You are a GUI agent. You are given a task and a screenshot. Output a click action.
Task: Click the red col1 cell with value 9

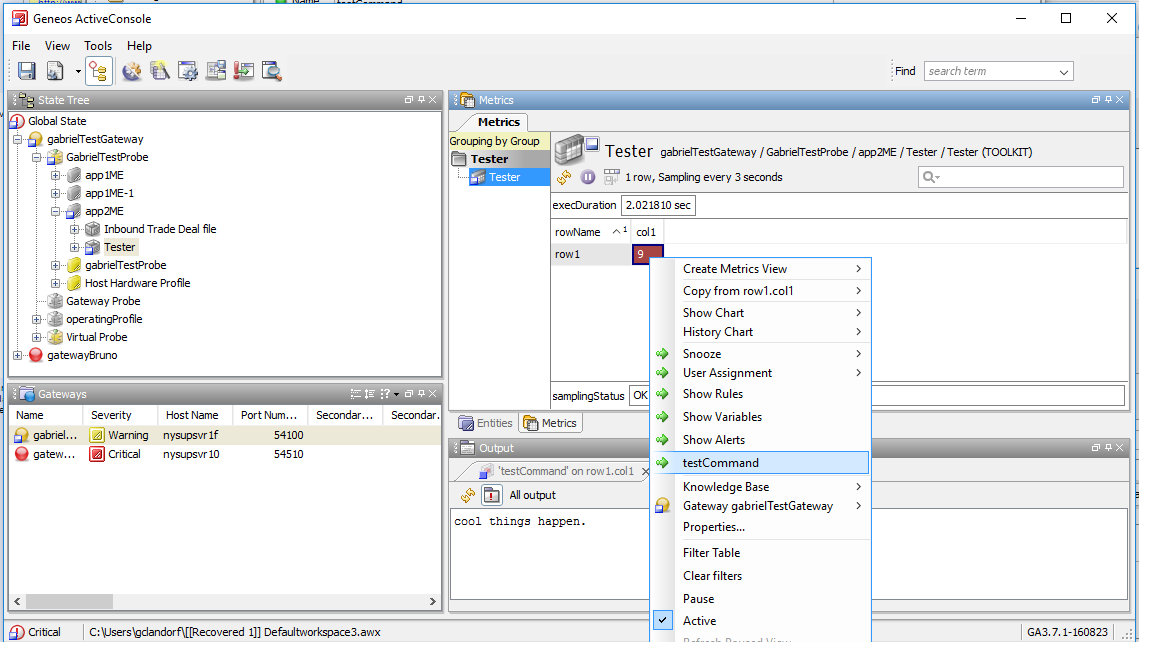647,255
